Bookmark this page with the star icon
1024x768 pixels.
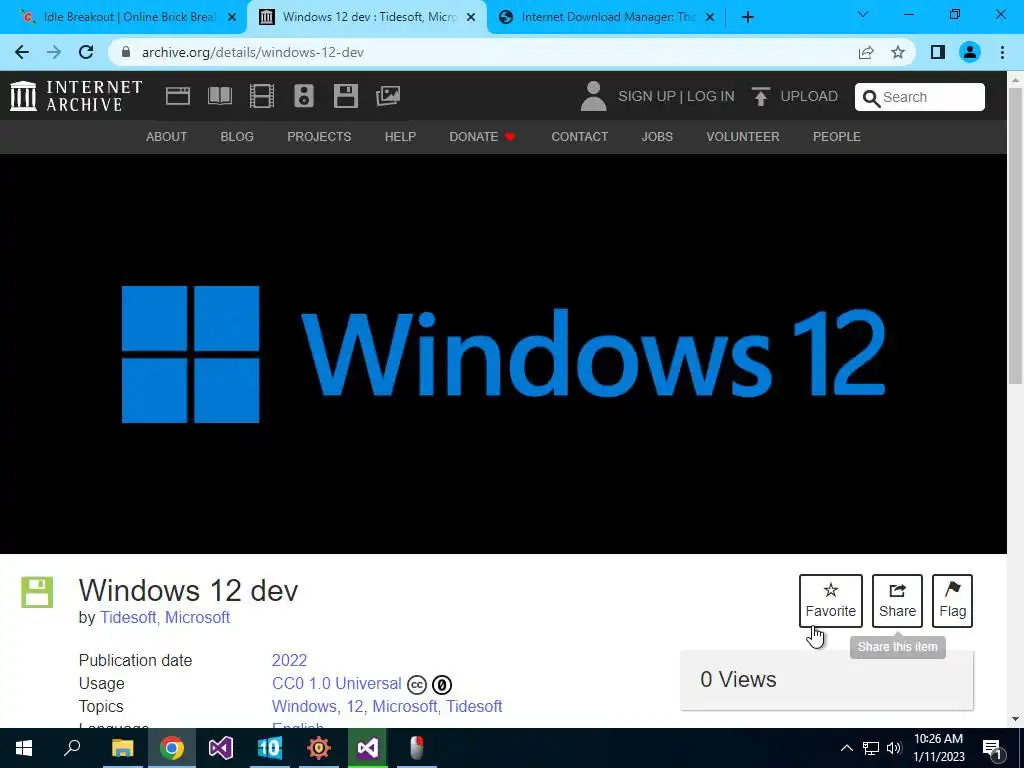tap(898, 52)
